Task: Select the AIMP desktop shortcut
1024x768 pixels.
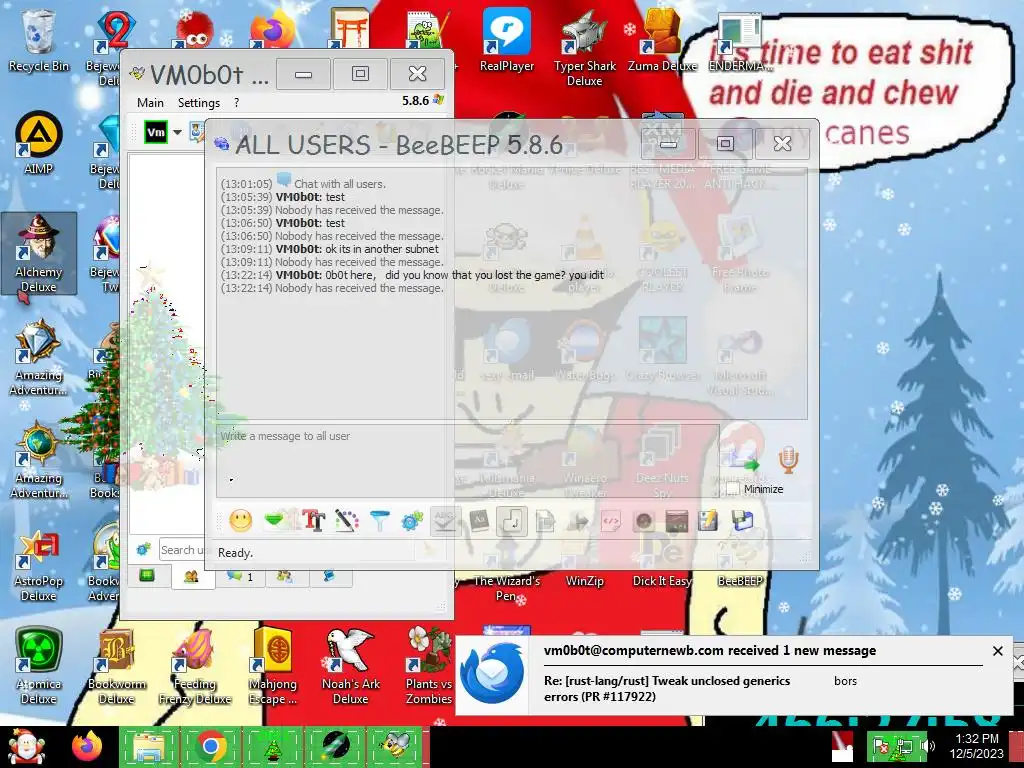Action: coord(39,144)
